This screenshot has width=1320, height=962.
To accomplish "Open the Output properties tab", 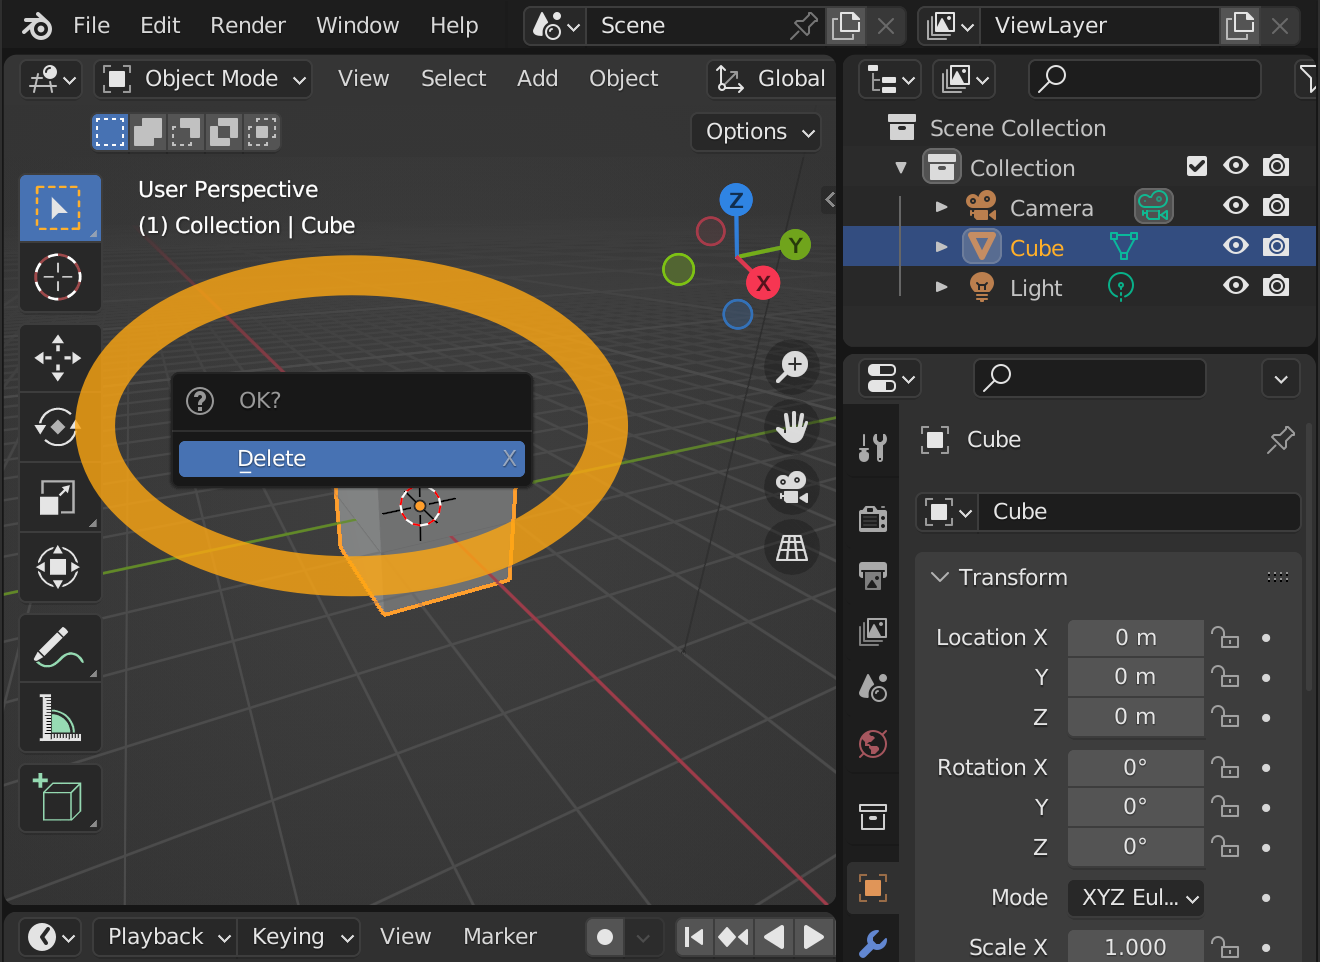I will [x=873, y=575].
